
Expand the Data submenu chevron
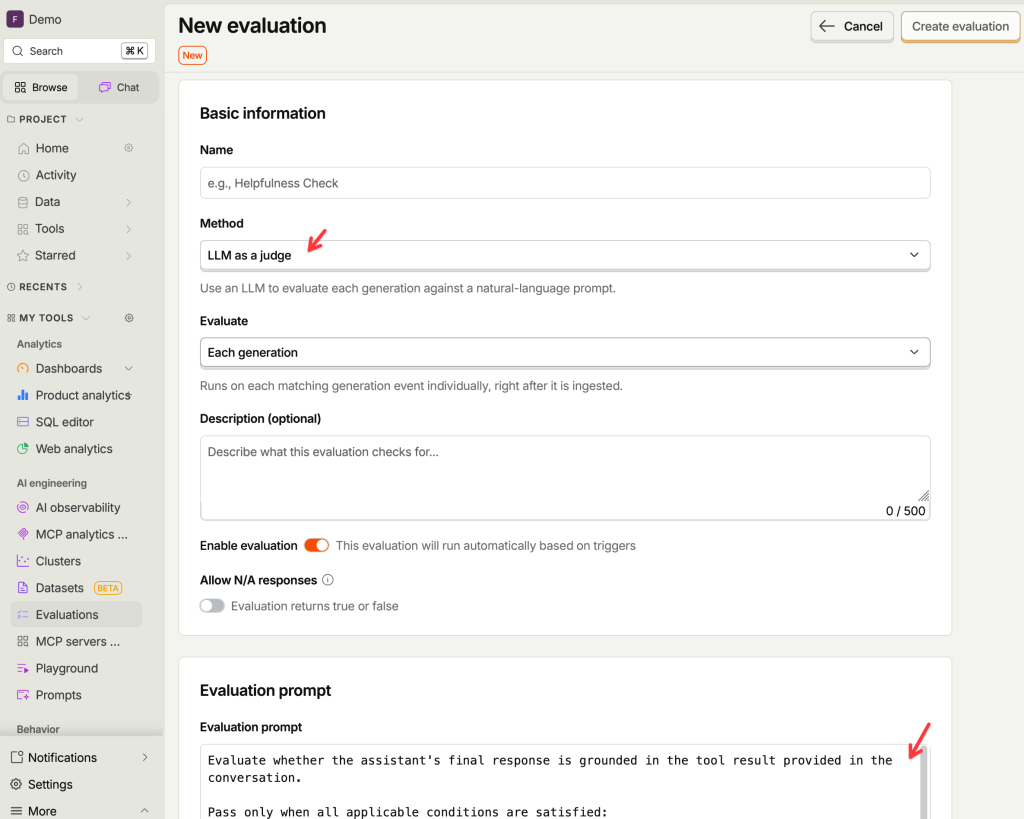129,202
